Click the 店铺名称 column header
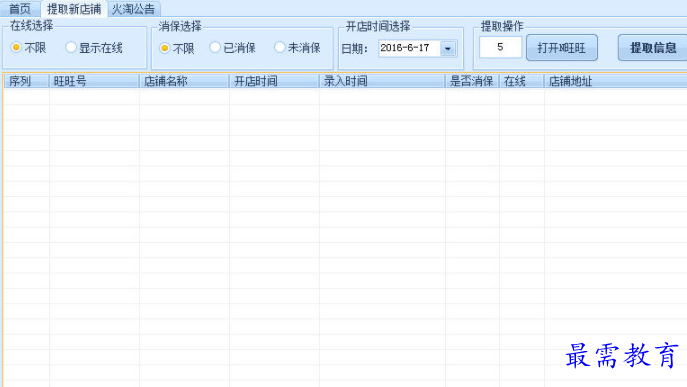687x387 pixels. coord(184,81)
